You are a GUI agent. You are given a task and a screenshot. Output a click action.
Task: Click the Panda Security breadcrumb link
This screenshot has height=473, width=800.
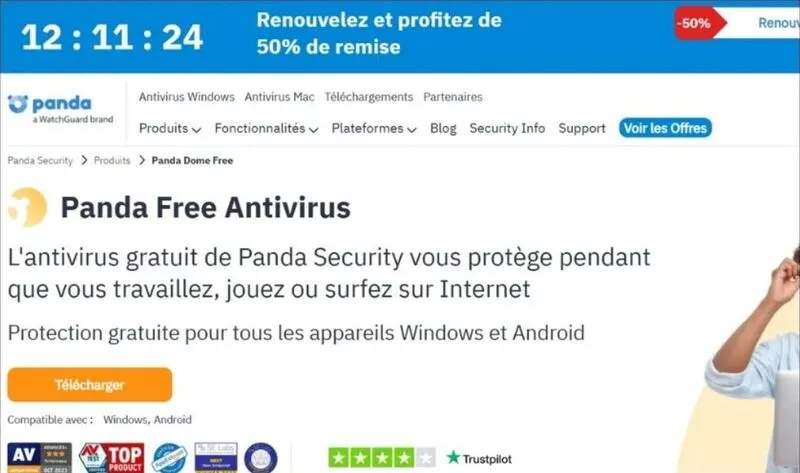40,161
